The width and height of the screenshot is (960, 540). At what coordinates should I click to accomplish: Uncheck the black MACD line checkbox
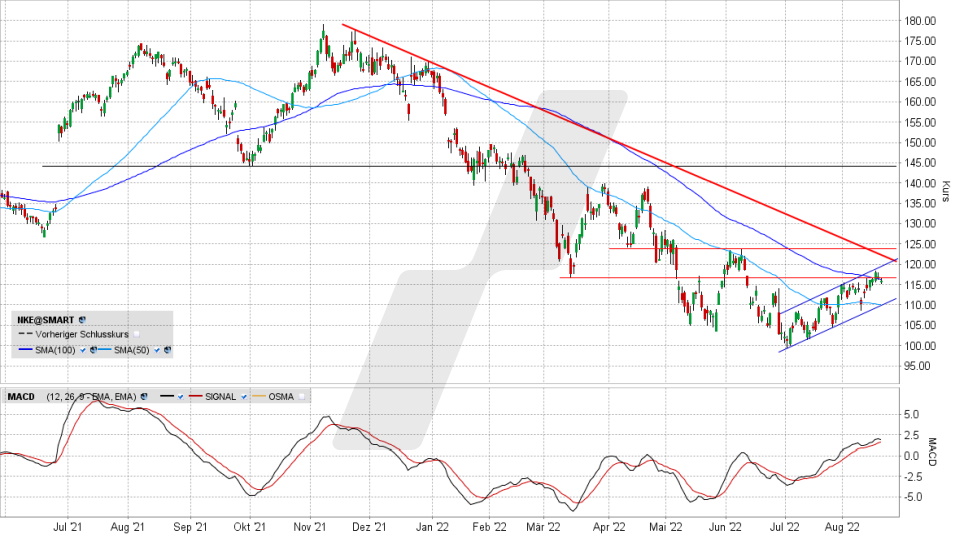pos(181,397)
